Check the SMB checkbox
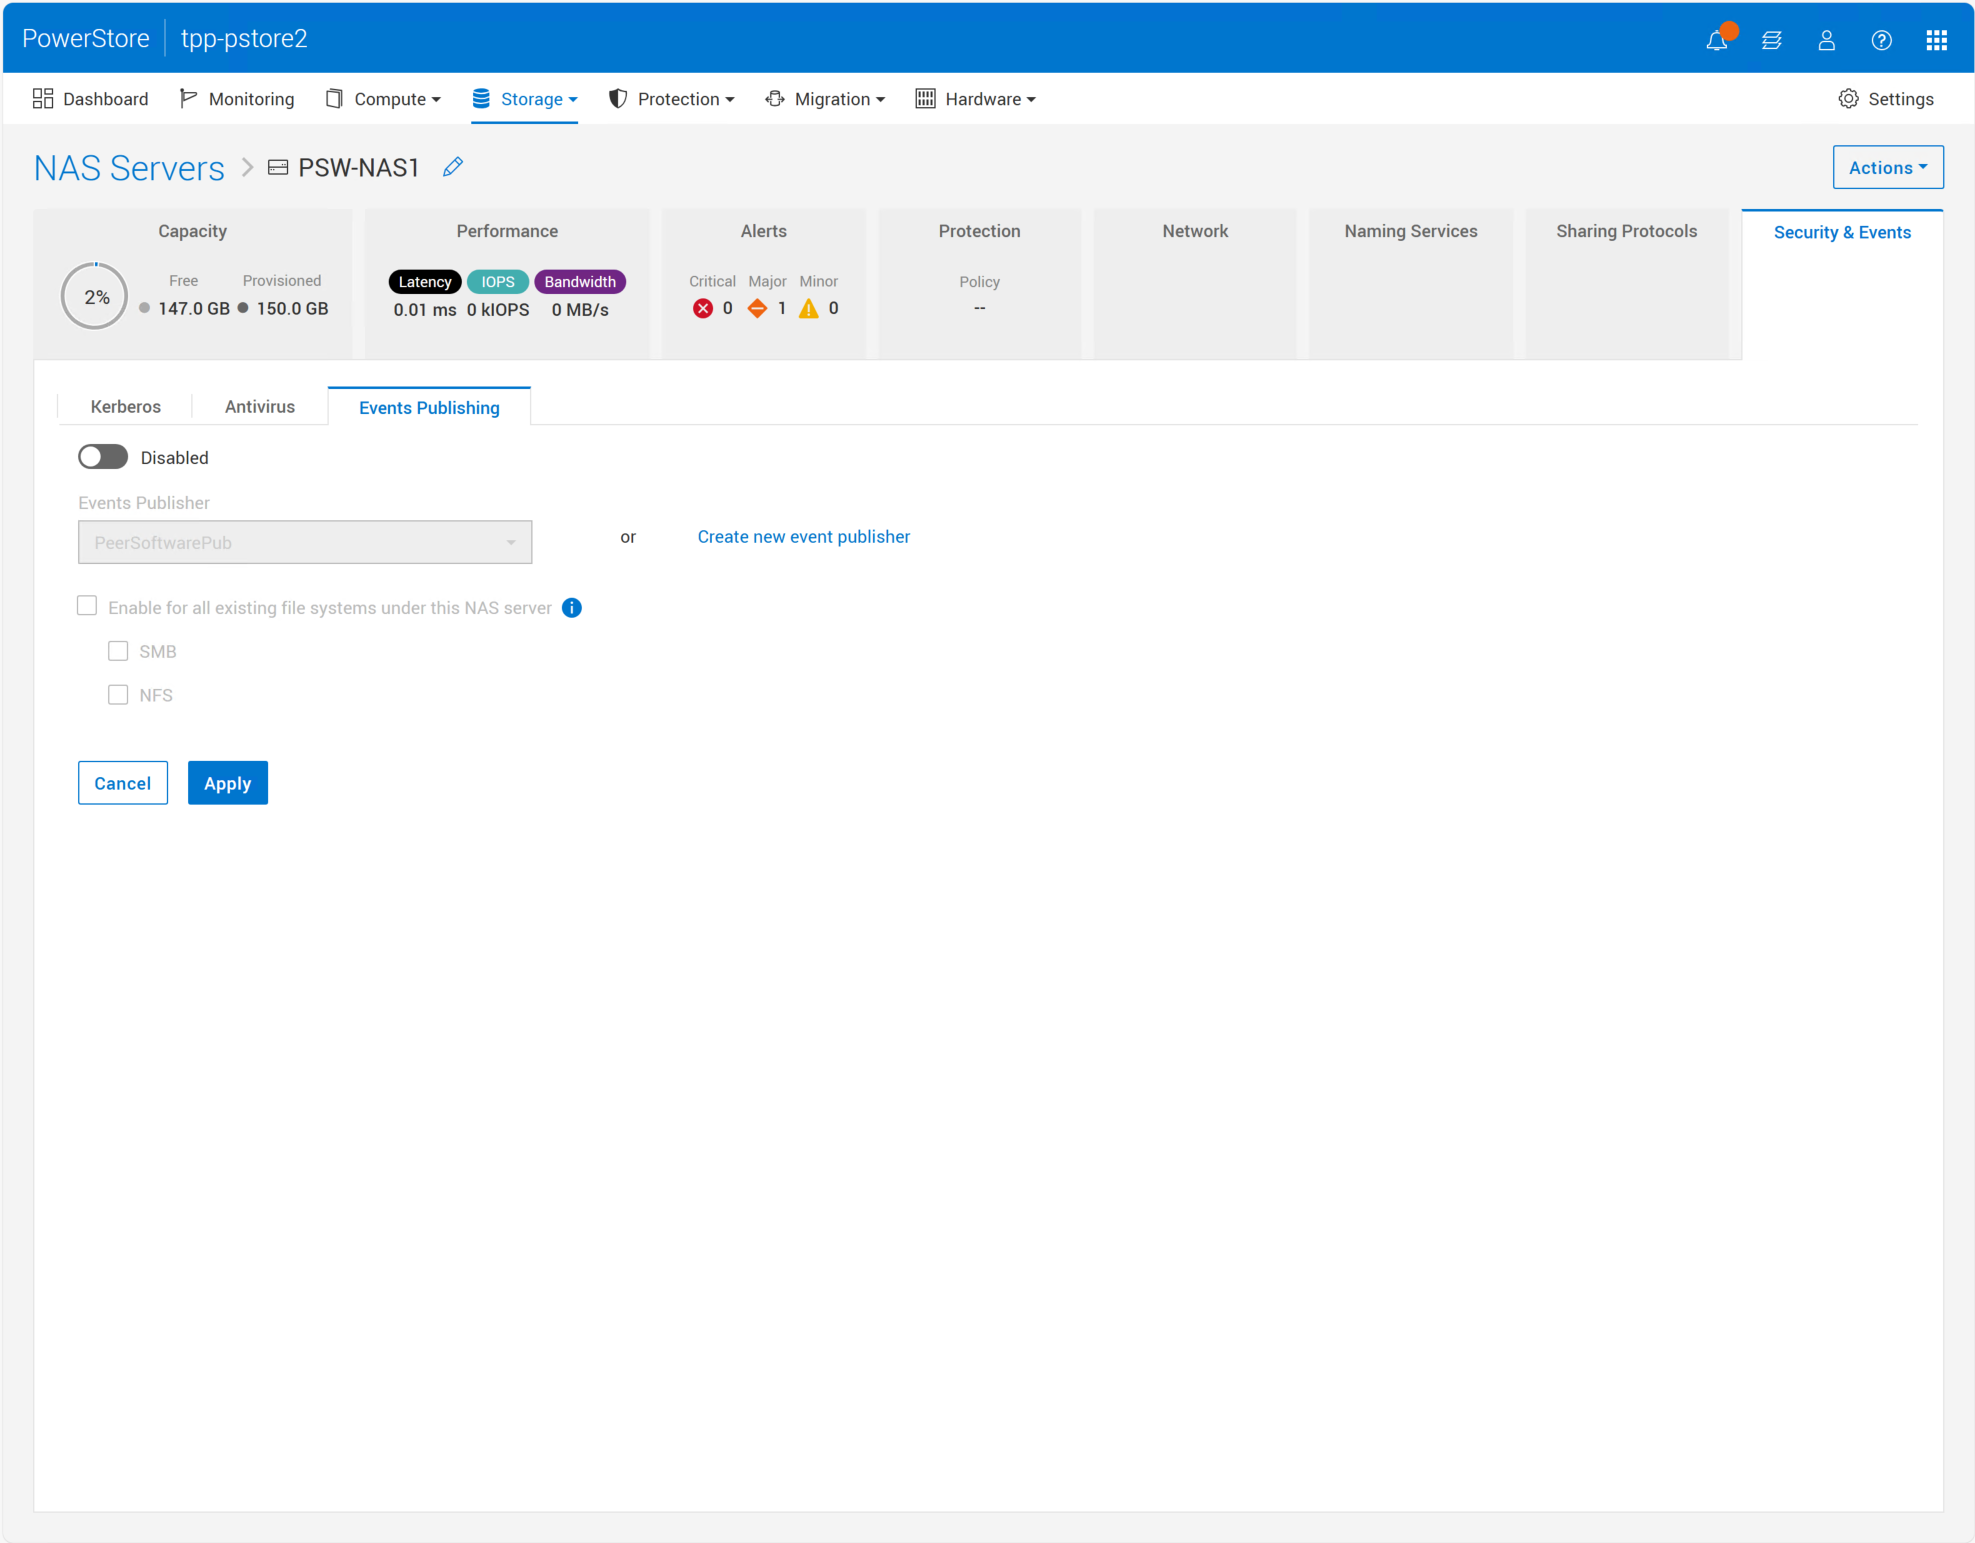 (118, 651)
